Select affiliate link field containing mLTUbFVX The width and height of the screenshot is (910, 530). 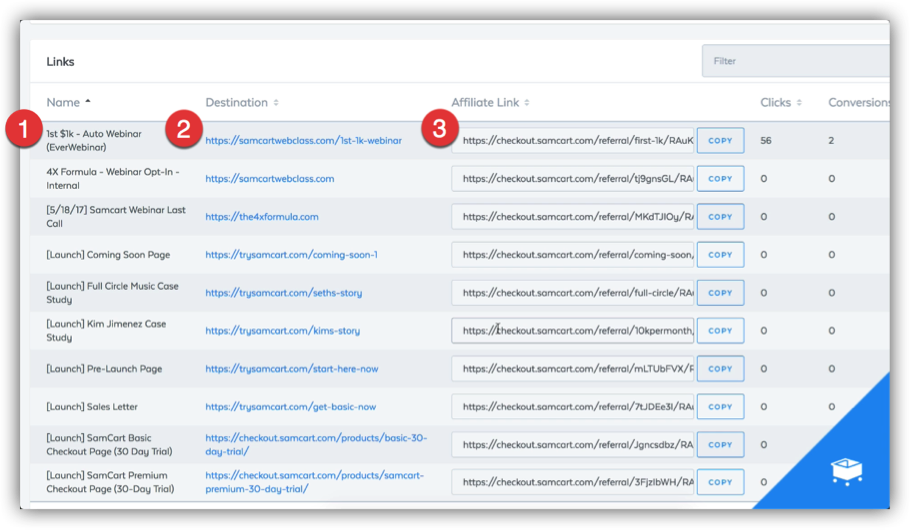tap(573, 369)
